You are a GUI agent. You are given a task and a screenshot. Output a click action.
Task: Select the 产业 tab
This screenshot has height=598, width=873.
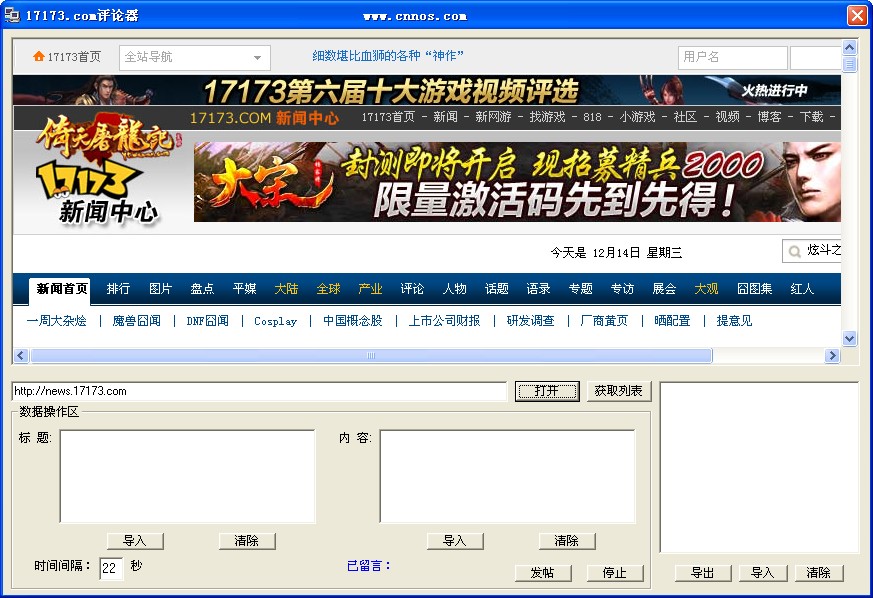click(370, 288)
